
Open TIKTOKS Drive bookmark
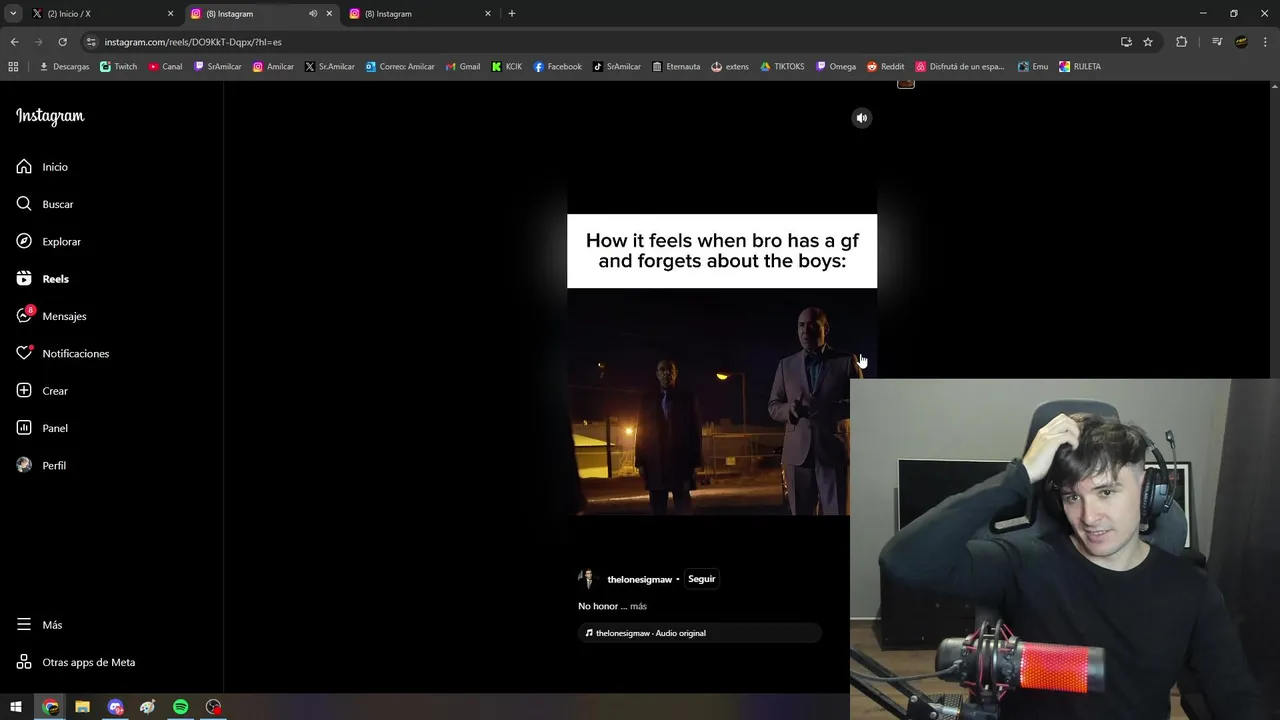[x=781, y=67]
